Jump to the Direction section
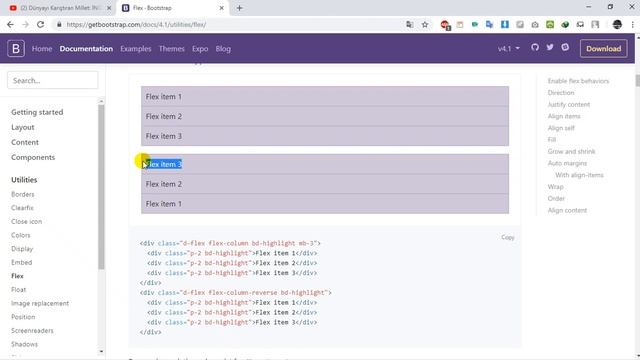 coord(561,93)
